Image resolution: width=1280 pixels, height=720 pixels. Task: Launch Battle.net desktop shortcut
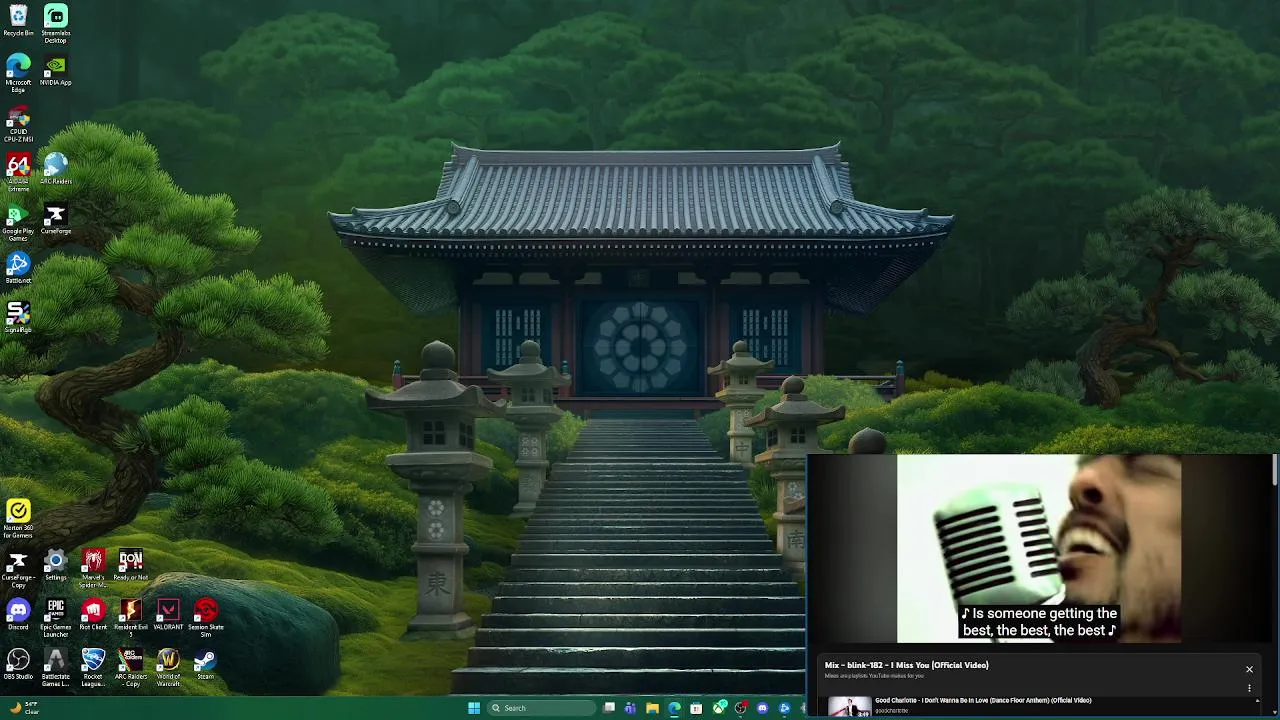18,269
